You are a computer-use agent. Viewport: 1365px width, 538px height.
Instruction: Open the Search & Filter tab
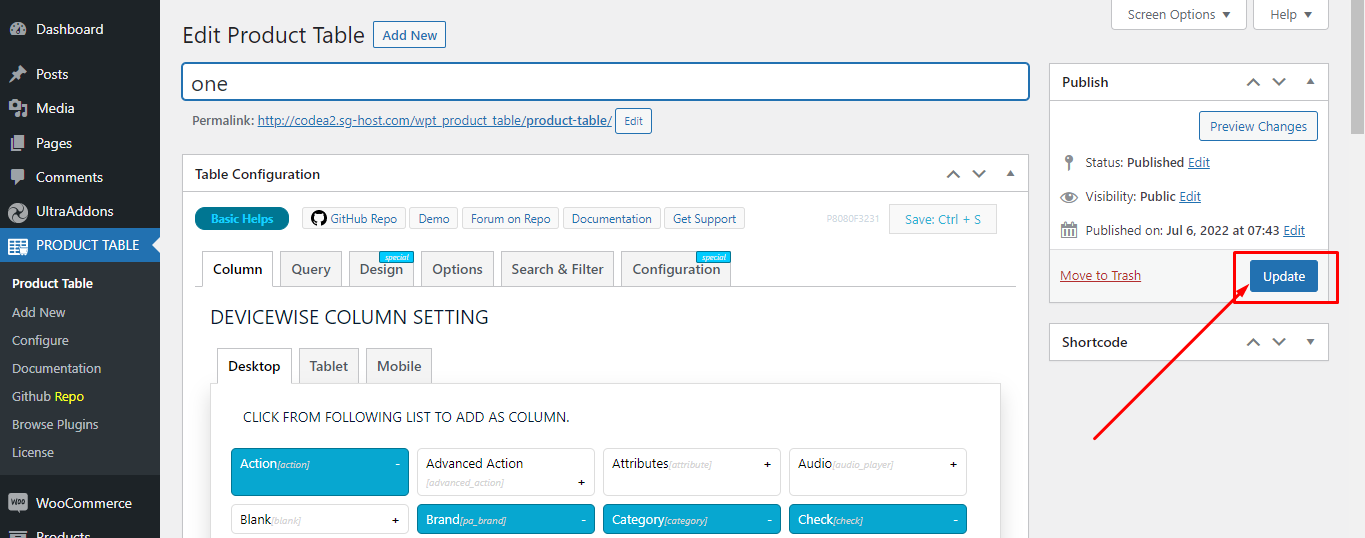click(x=558, y=269)
